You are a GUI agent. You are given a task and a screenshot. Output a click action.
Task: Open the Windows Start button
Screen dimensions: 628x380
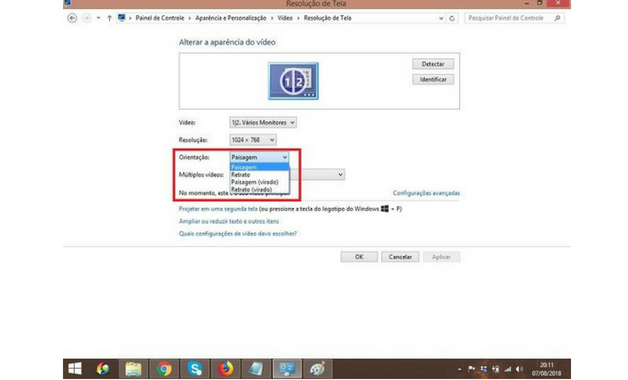click(x=75, y=368)
